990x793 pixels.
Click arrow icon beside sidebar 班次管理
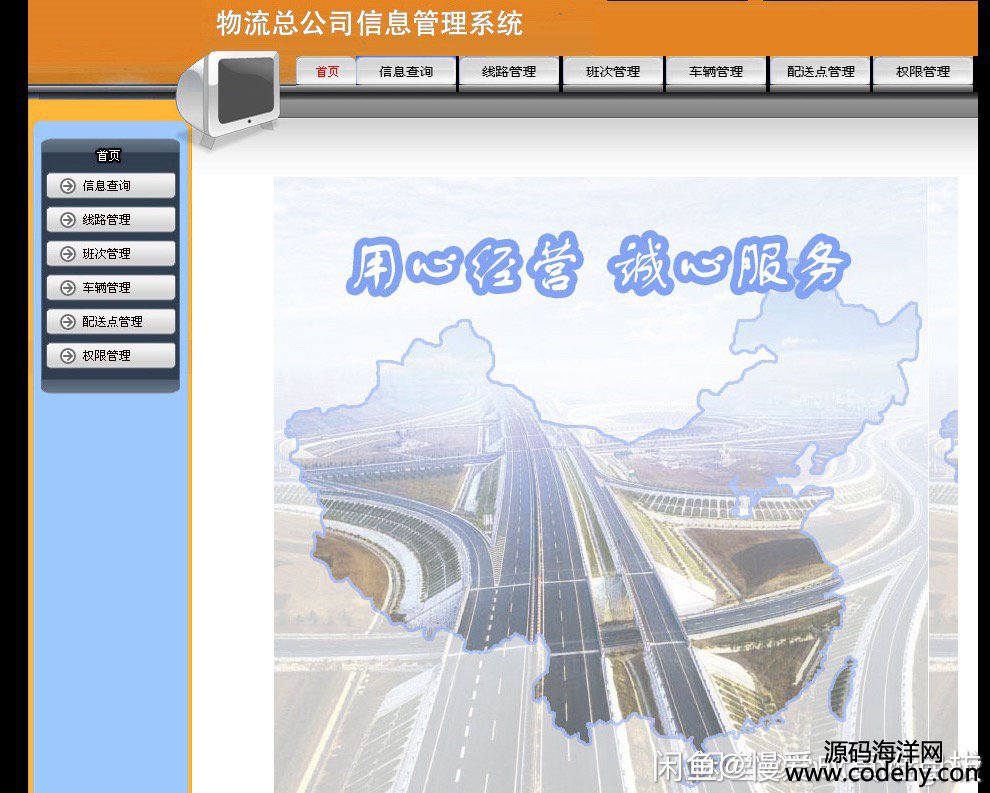(x=68, y=254)
